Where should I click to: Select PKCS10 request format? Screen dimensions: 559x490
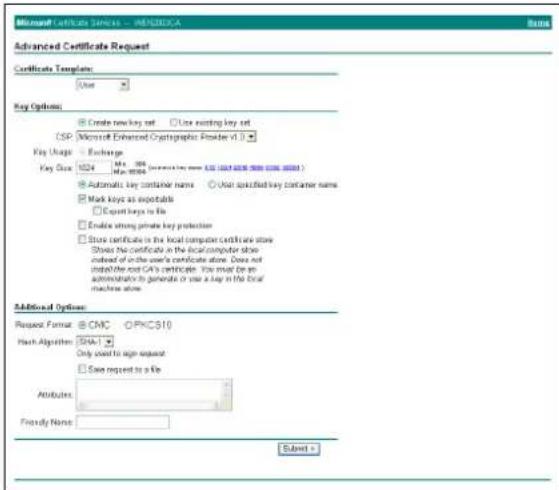128,325
